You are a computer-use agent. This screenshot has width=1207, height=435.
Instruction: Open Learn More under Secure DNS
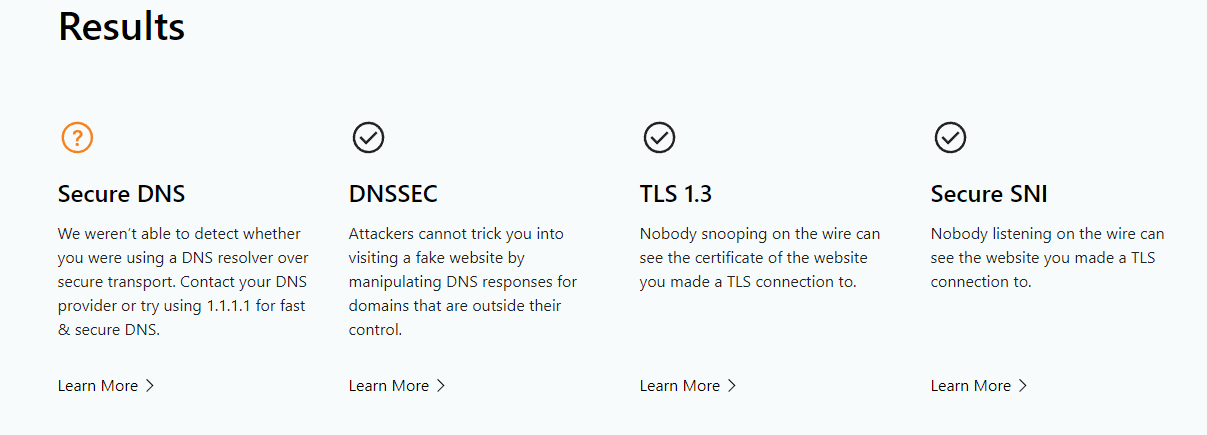tap(98, 386)
